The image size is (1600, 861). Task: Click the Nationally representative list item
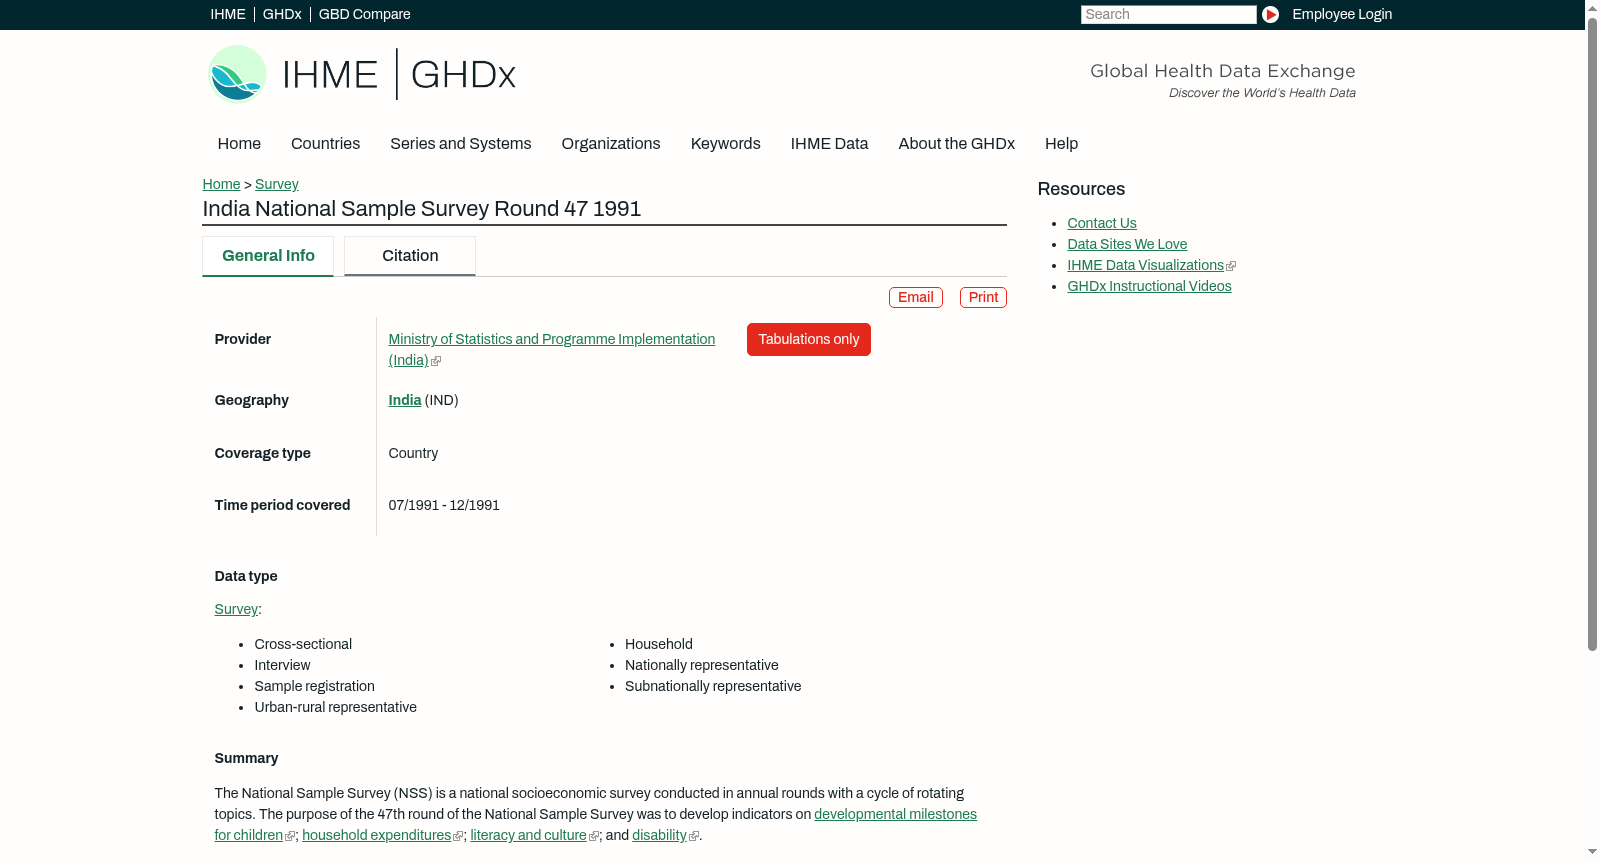coord(702,665)
